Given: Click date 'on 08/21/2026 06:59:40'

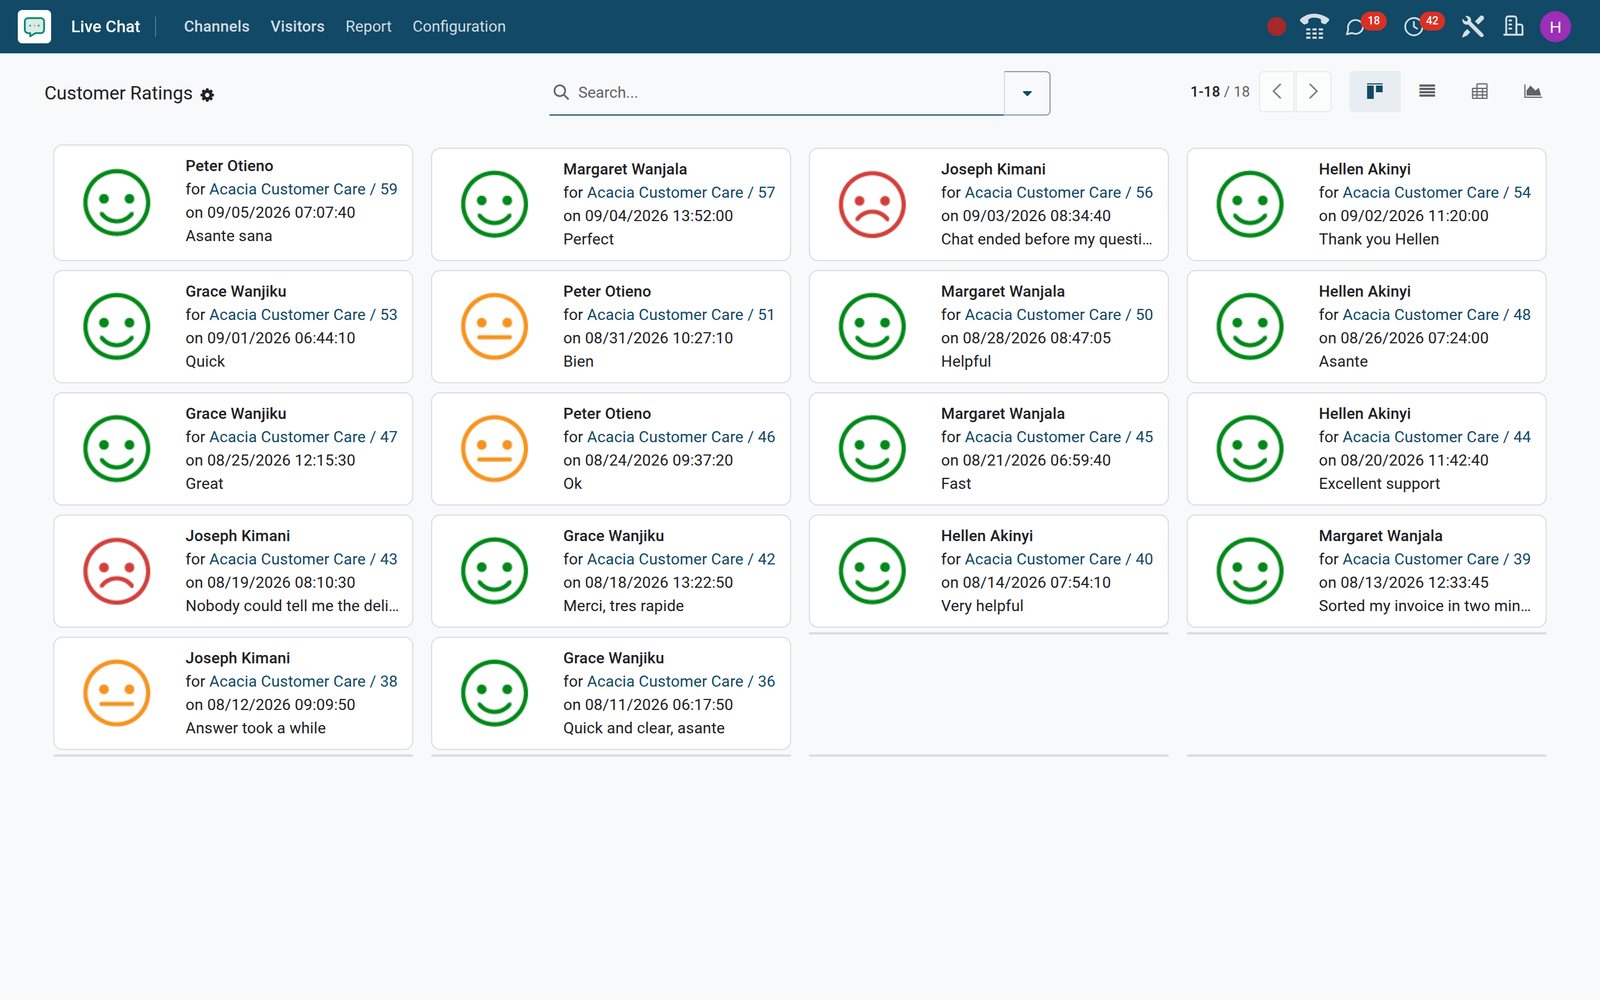Looking at the screenshot, I should (1026, 460).
